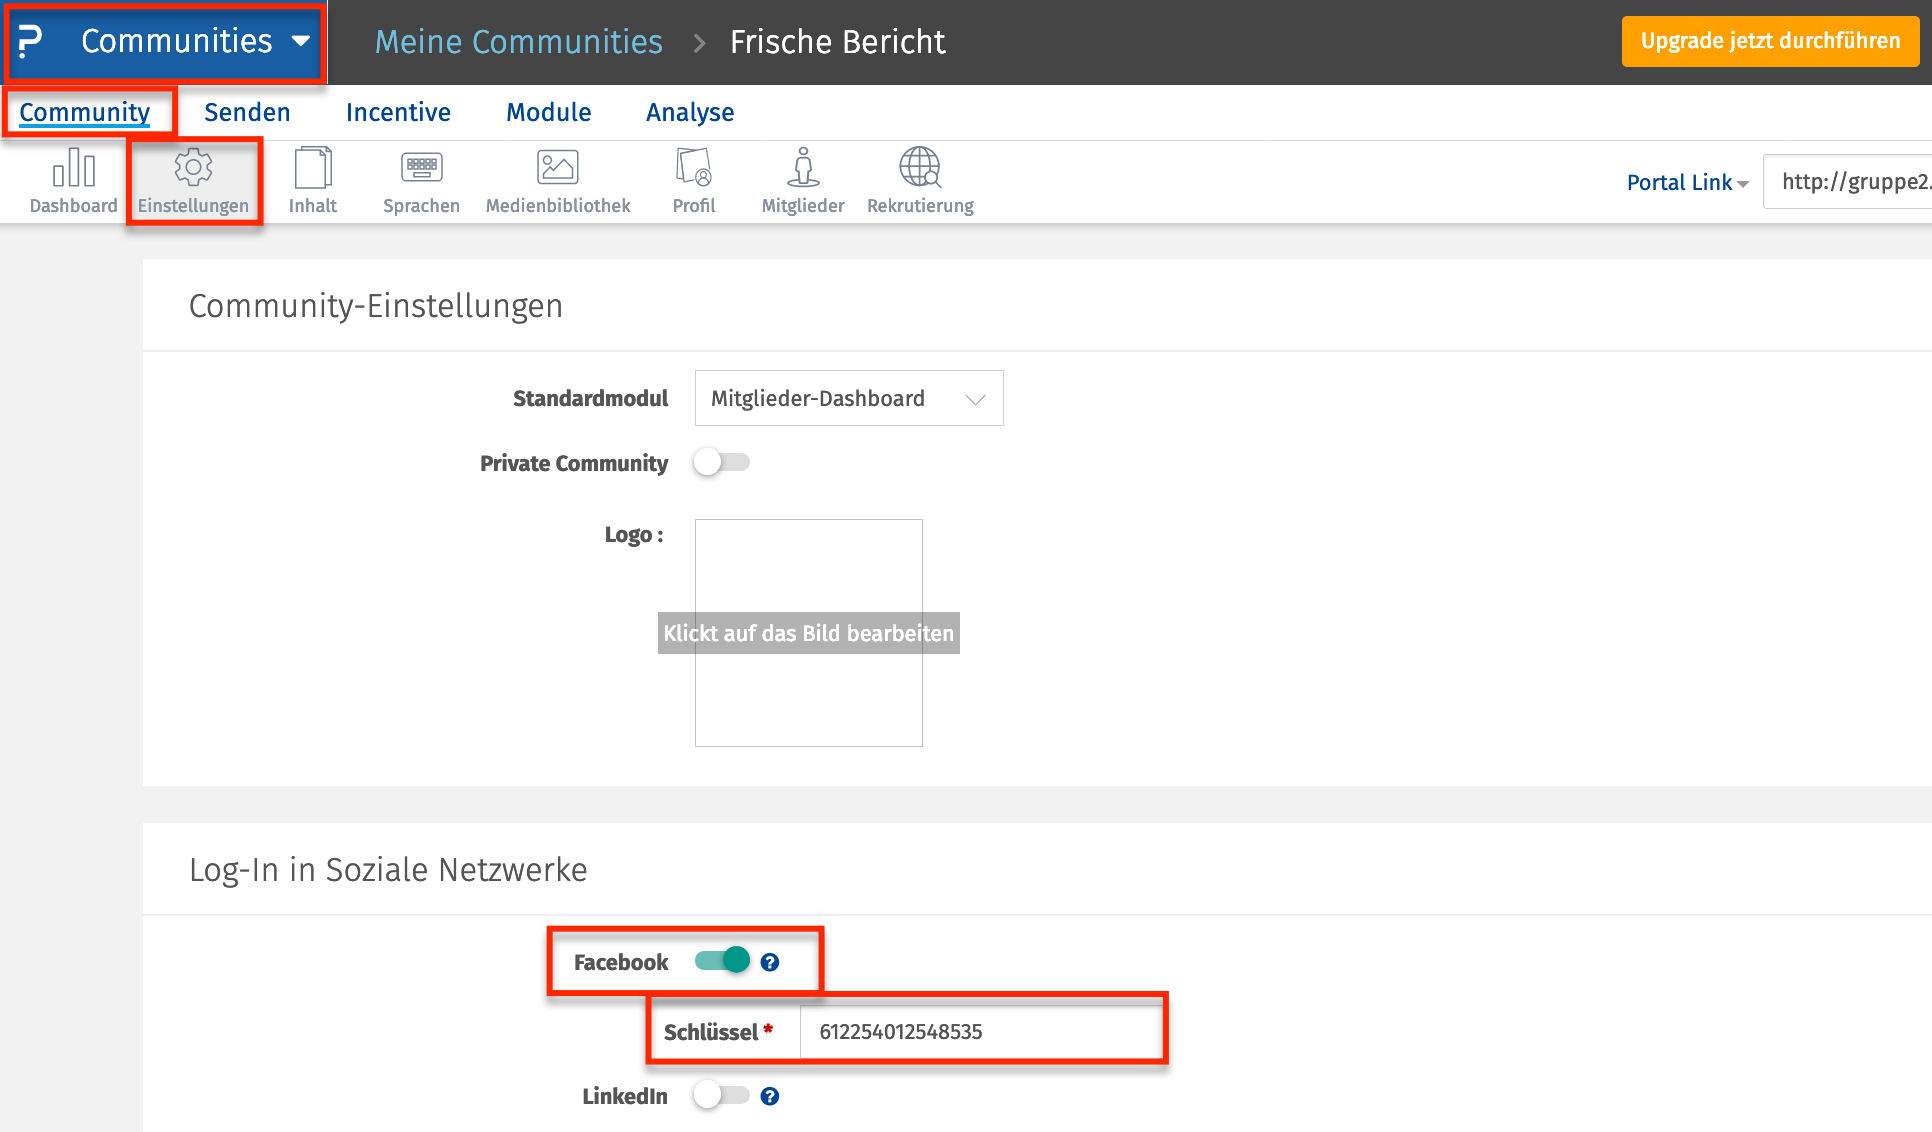Screen dimensions: 1932x1132
Task: Switch to the Senden tab
Action: (x=247, y=112)
